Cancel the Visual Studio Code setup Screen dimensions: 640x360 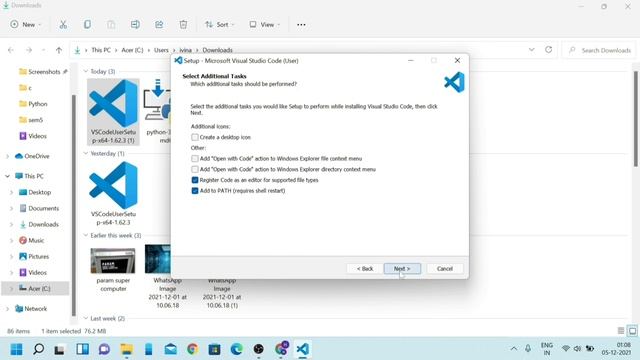click(445, 269)
